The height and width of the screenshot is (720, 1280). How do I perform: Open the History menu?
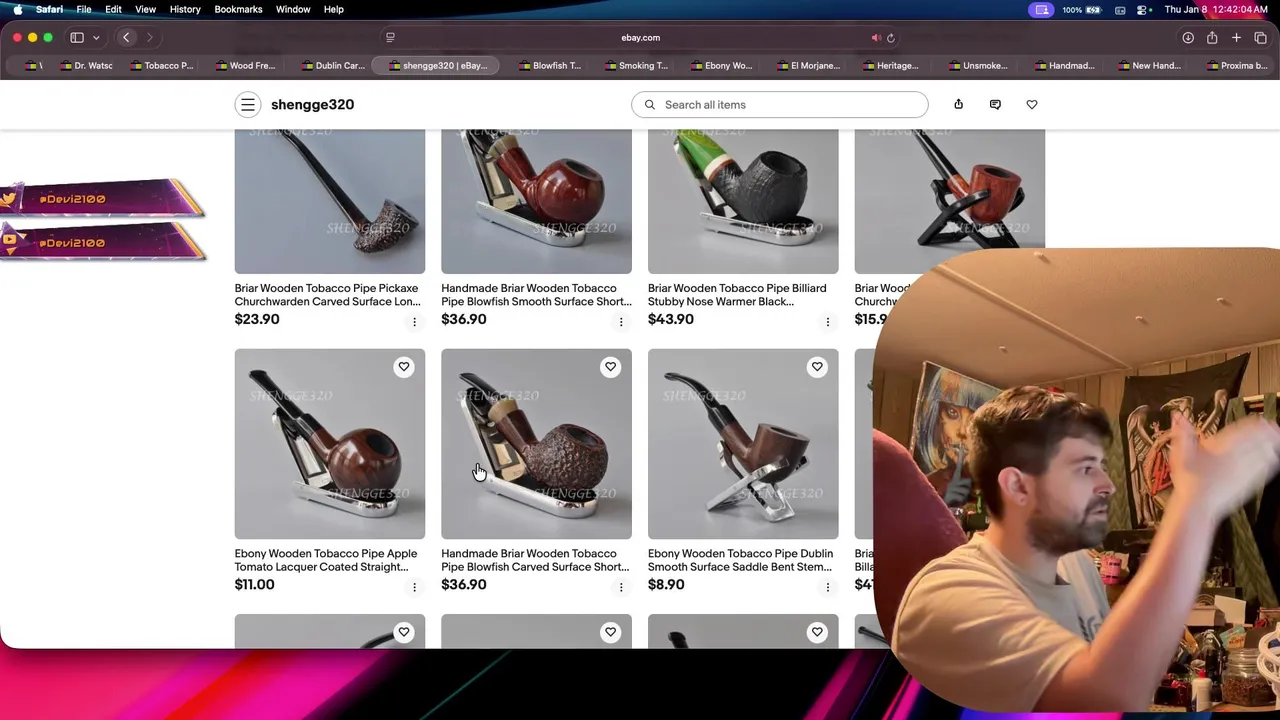185,9
